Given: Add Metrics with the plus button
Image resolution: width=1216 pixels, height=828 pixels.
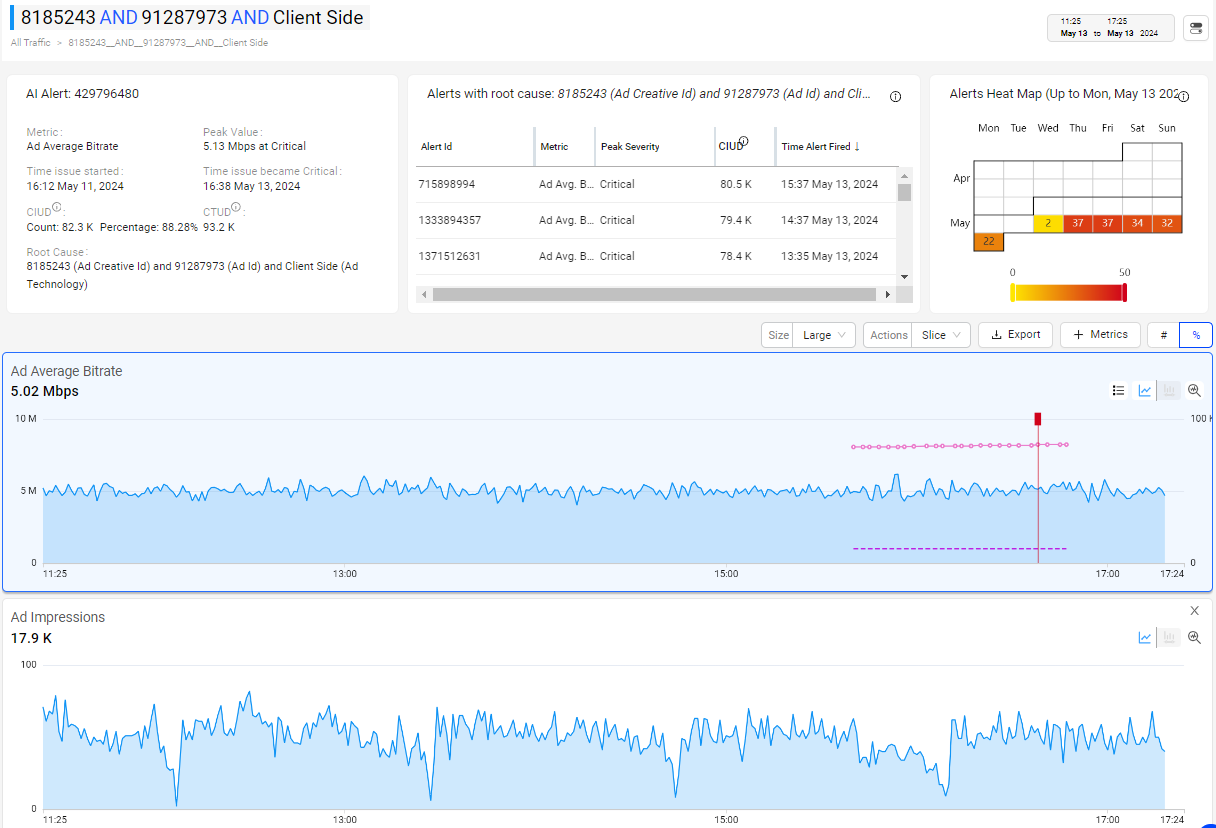Looking at the screenshot, I should coord(1100,335).
